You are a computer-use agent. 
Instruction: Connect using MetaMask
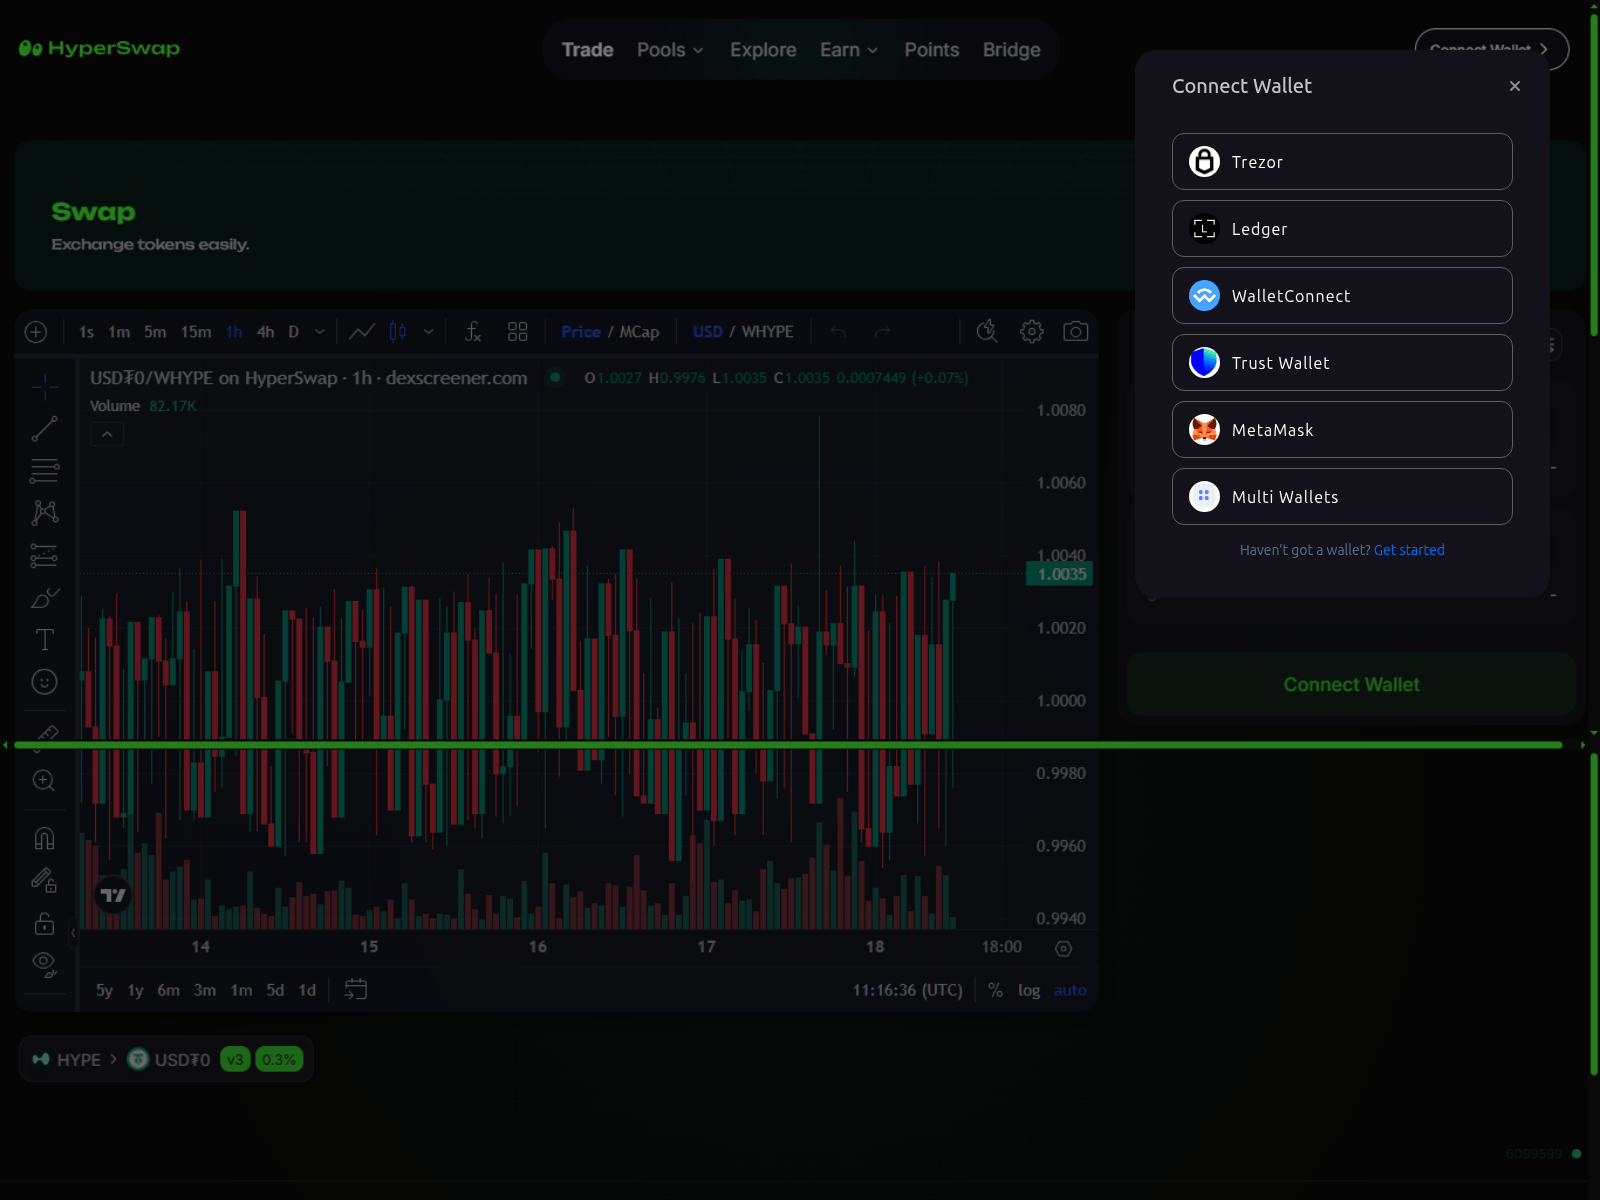click(x=1342, y=429)
